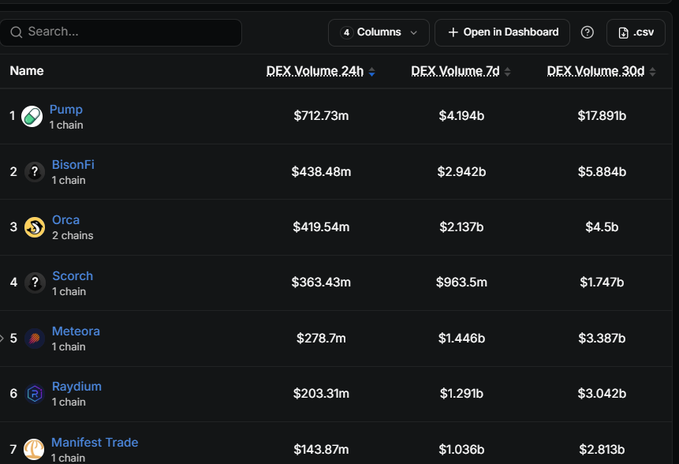The height and width of the screenshot is (464, 679).
Task: Open the Meteora protocol link
Action: 76,332
